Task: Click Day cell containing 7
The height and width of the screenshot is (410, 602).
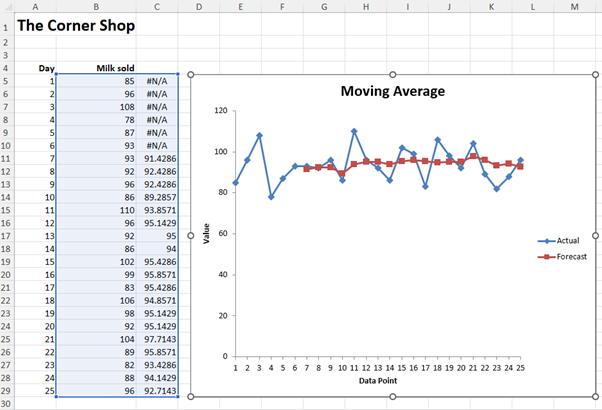Action: click(35, 159)
